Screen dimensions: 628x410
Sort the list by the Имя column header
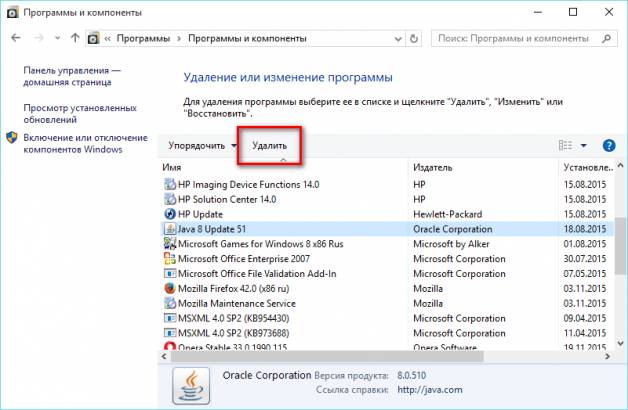pos(280,166)
